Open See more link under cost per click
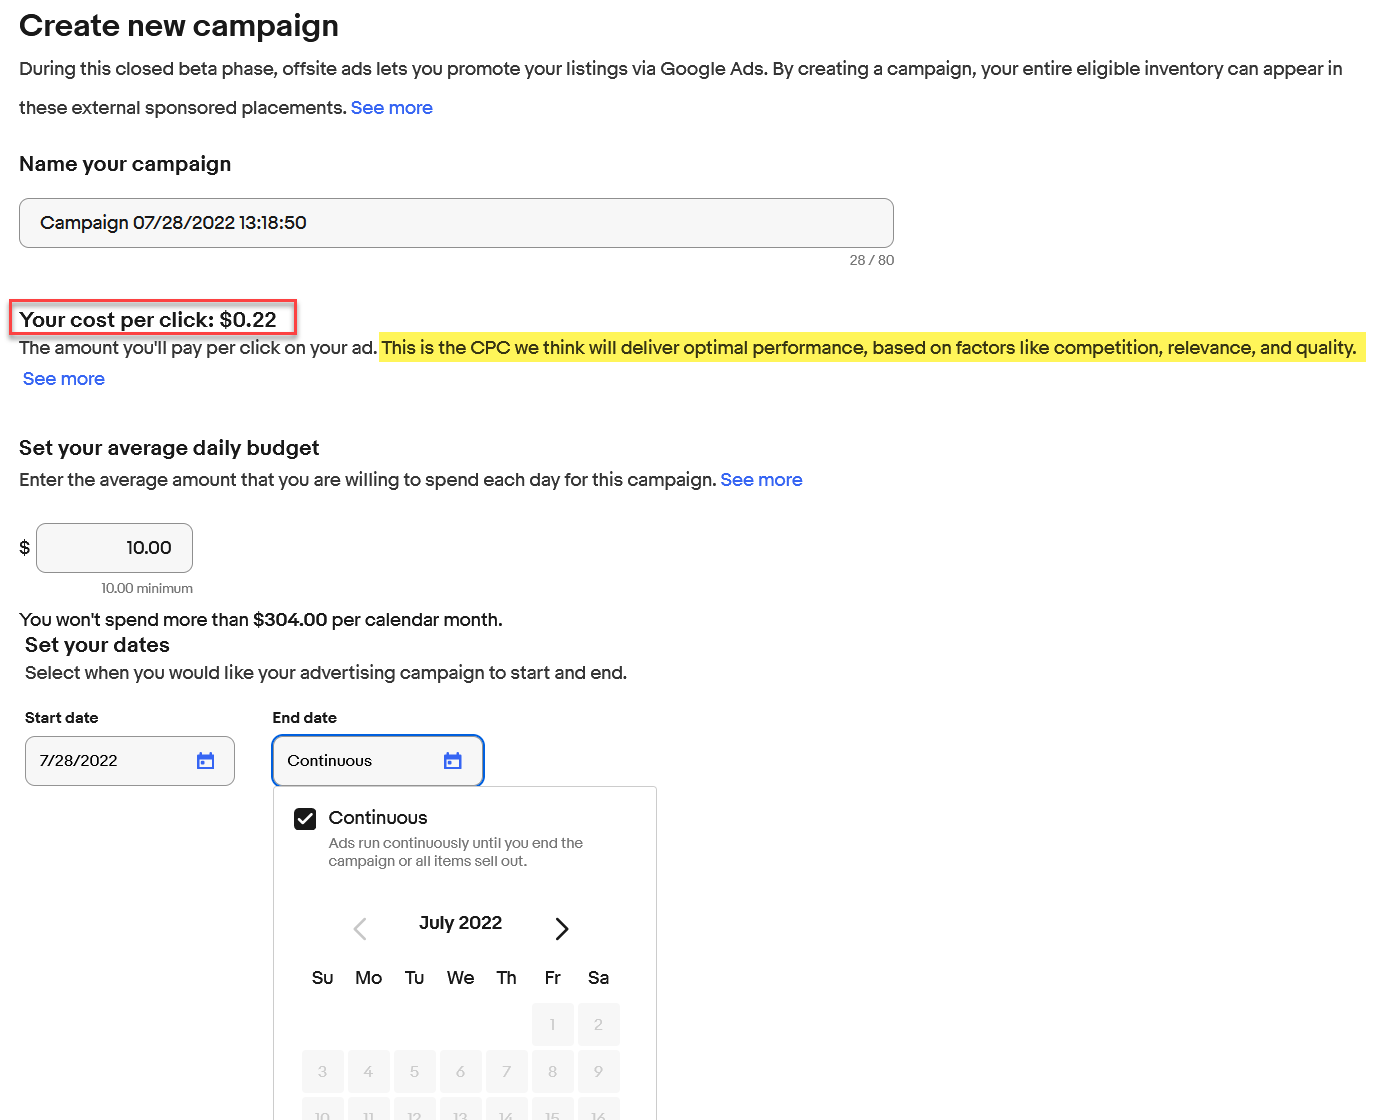The height and width of the screenshot is (1120, 1376). pos(64,379)
